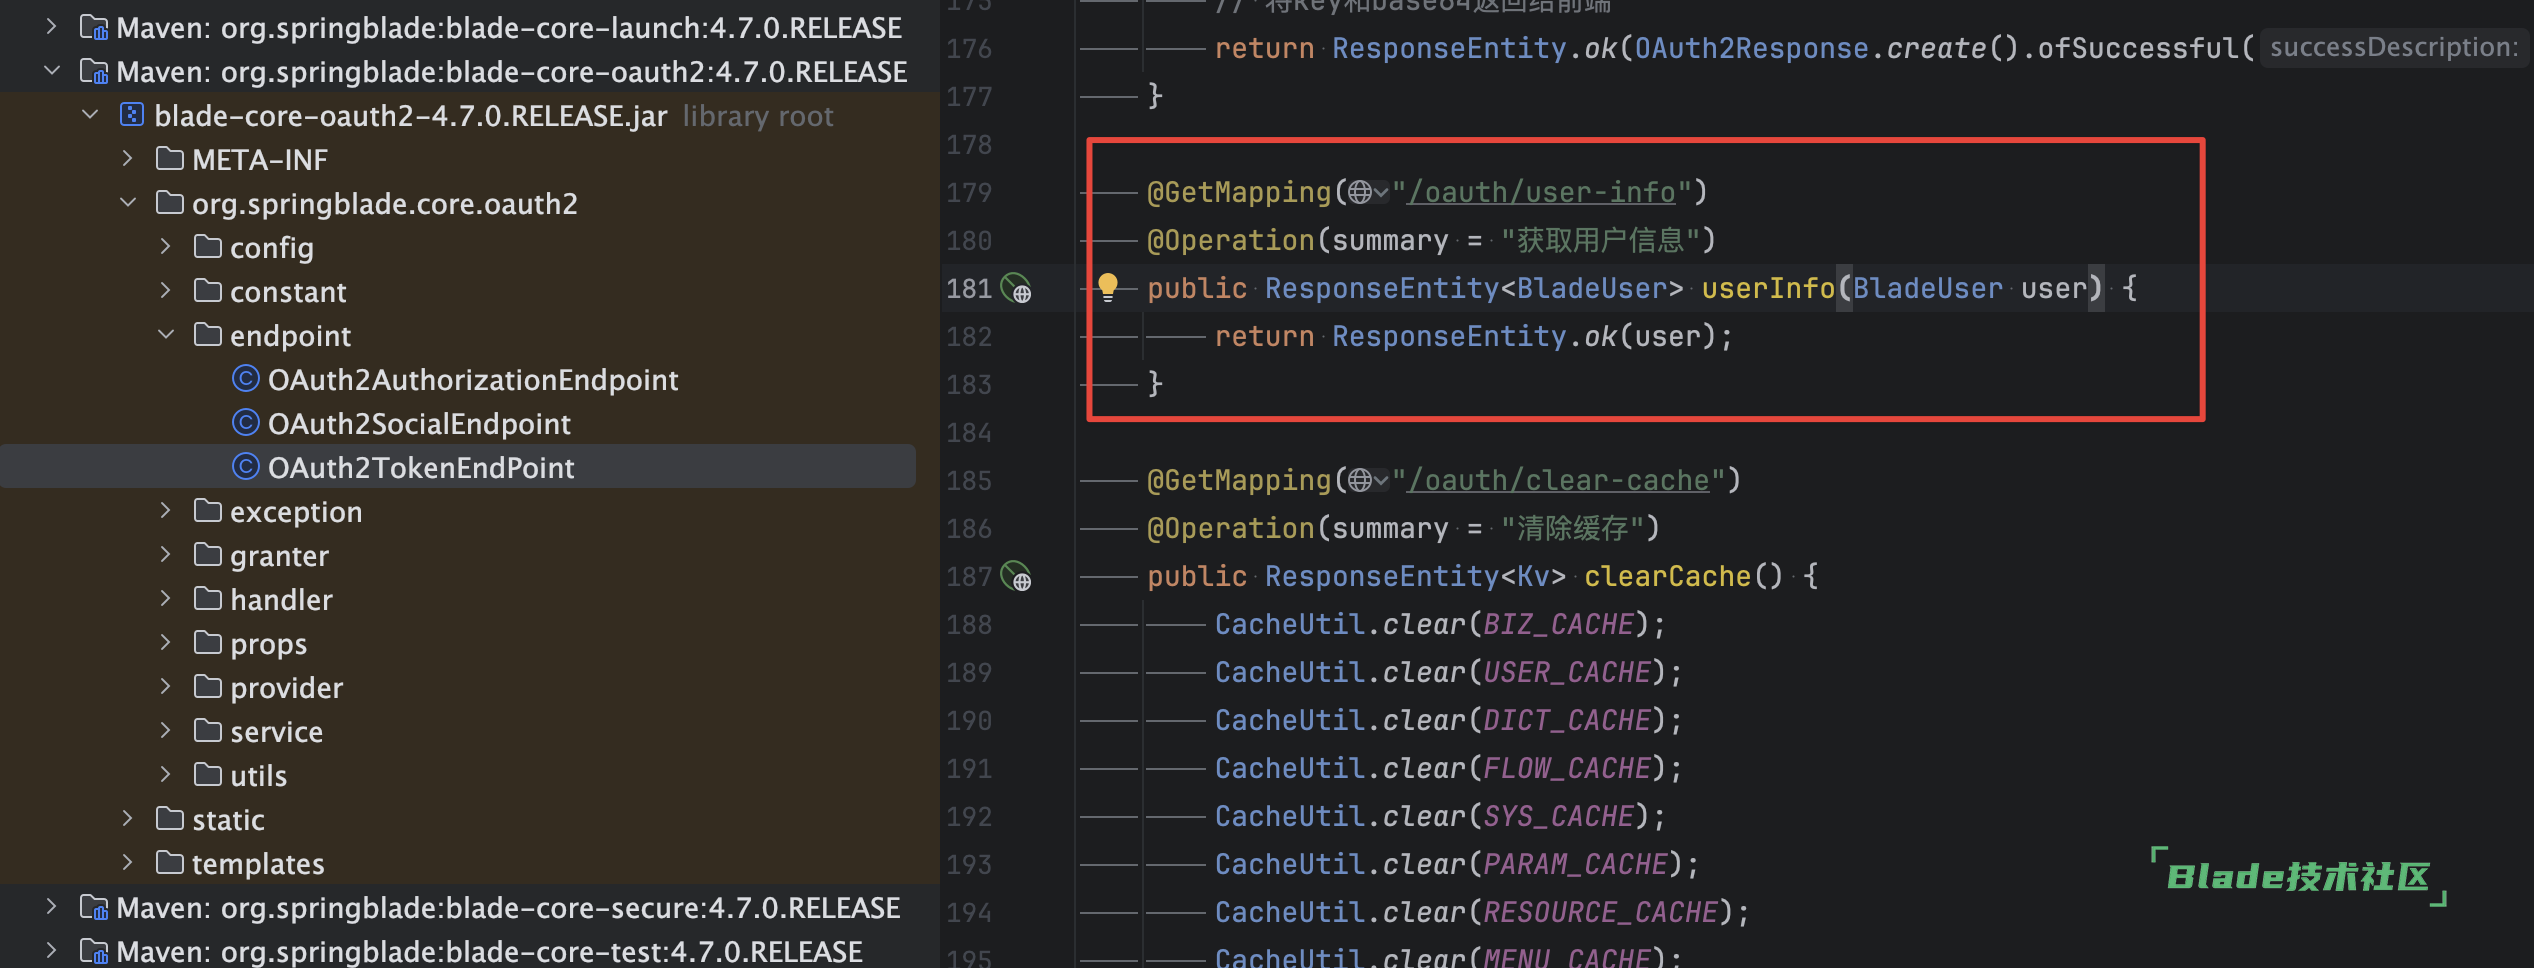Collapse the endpoint folder

(166, 335)
